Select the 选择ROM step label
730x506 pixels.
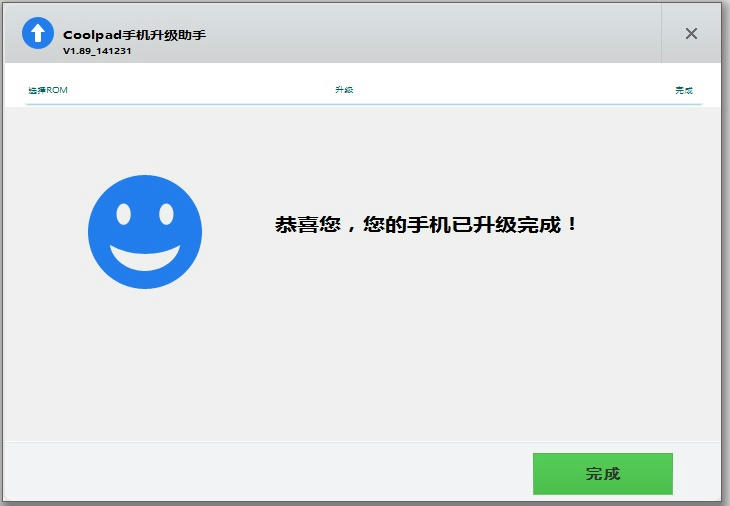point(48,90)
